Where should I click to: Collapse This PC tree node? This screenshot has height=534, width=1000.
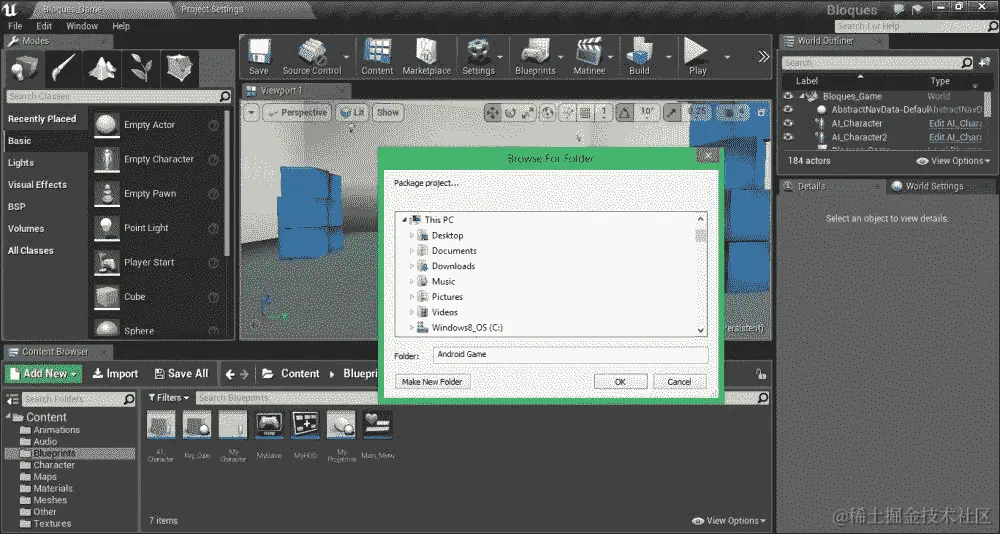pos(404,220)
